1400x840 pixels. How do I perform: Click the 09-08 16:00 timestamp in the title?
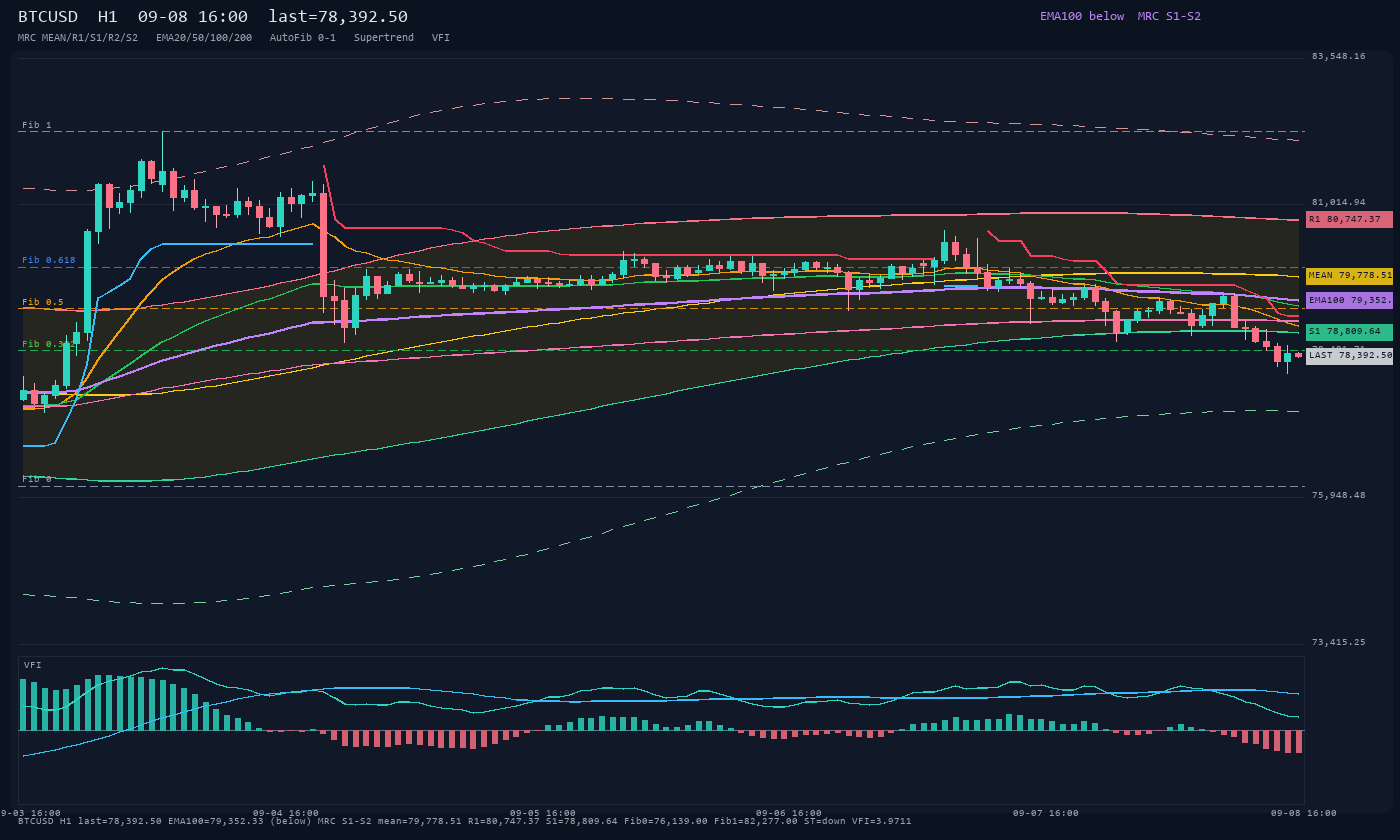coord(193,17)
